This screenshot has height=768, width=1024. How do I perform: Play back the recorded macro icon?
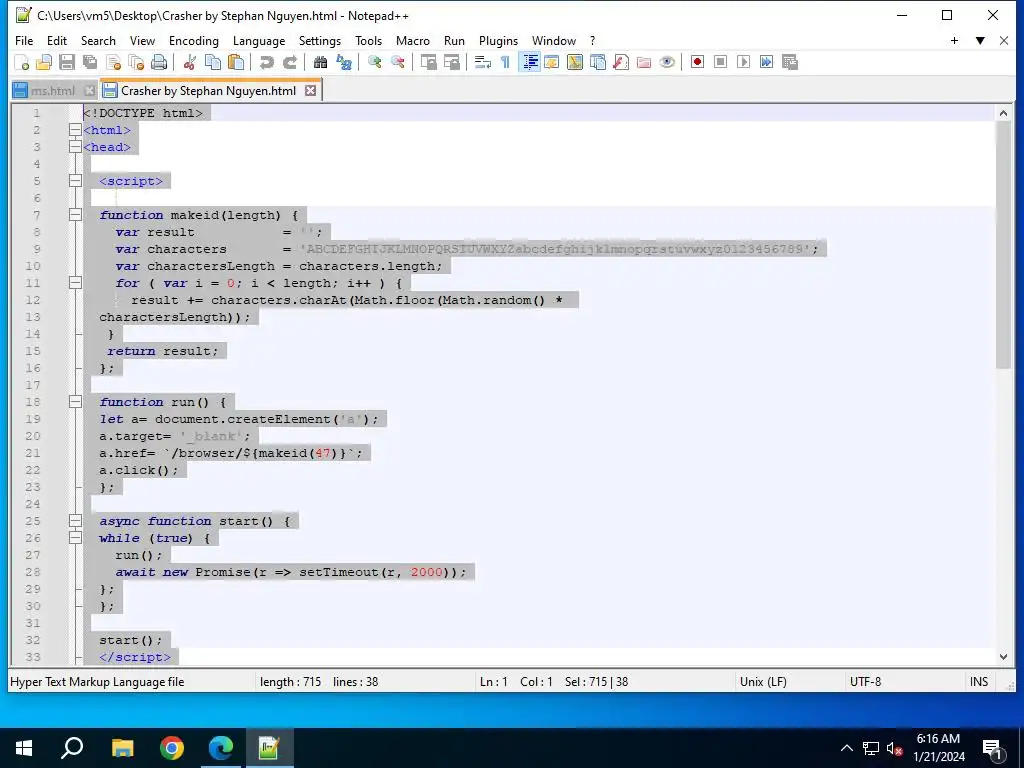click(743, 62)
